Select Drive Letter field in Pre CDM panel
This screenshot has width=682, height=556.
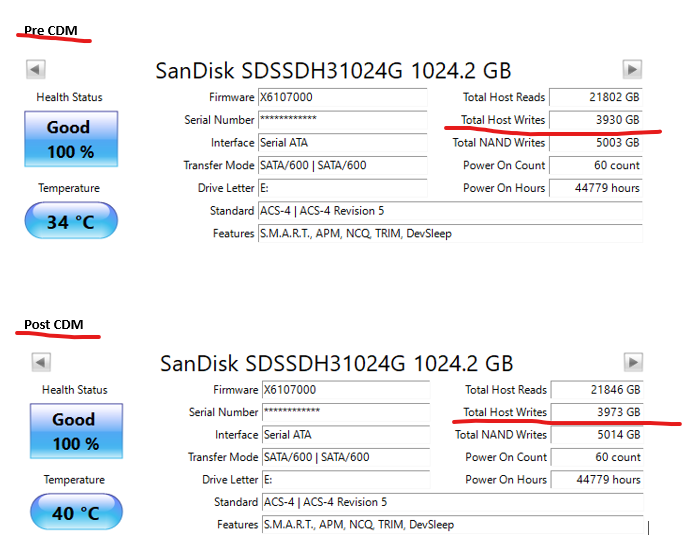tap(343, 188)
